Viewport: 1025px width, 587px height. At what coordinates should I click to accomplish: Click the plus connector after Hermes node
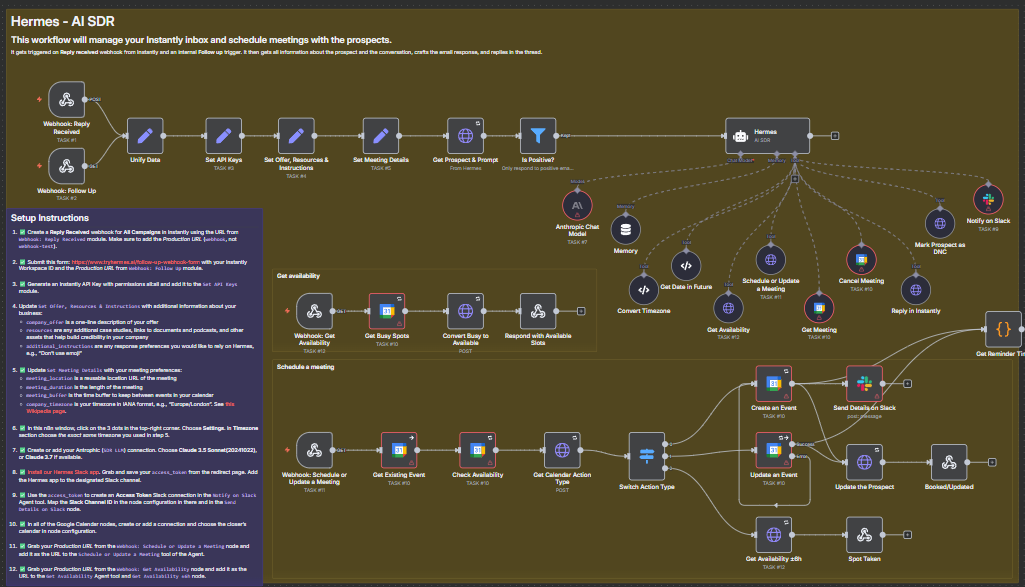[836, 136]
